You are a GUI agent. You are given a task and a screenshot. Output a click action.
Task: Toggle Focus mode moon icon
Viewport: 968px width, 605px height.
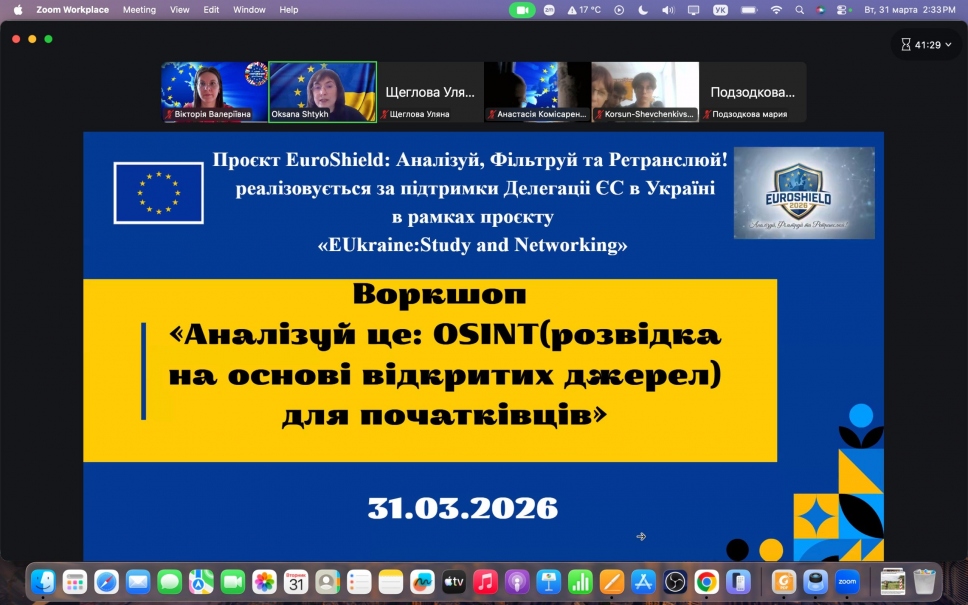pyautogui.click(x=642, y=10)
